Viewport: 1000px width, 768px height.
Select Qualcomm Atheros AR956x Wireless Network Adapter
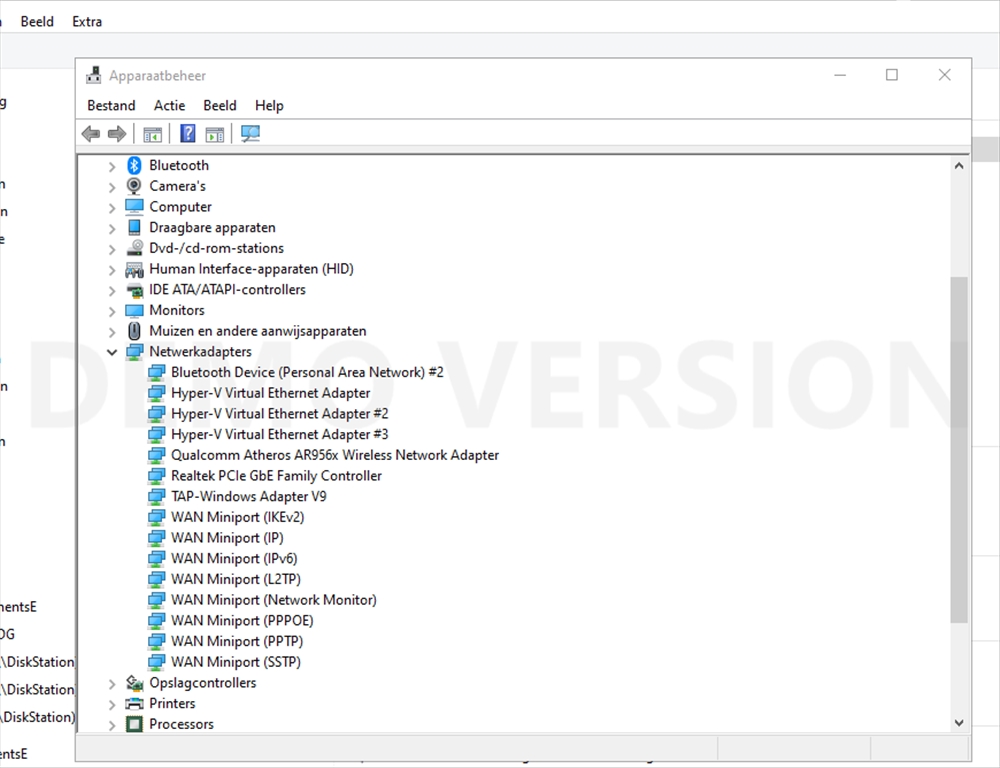click(x=334, y=455)
